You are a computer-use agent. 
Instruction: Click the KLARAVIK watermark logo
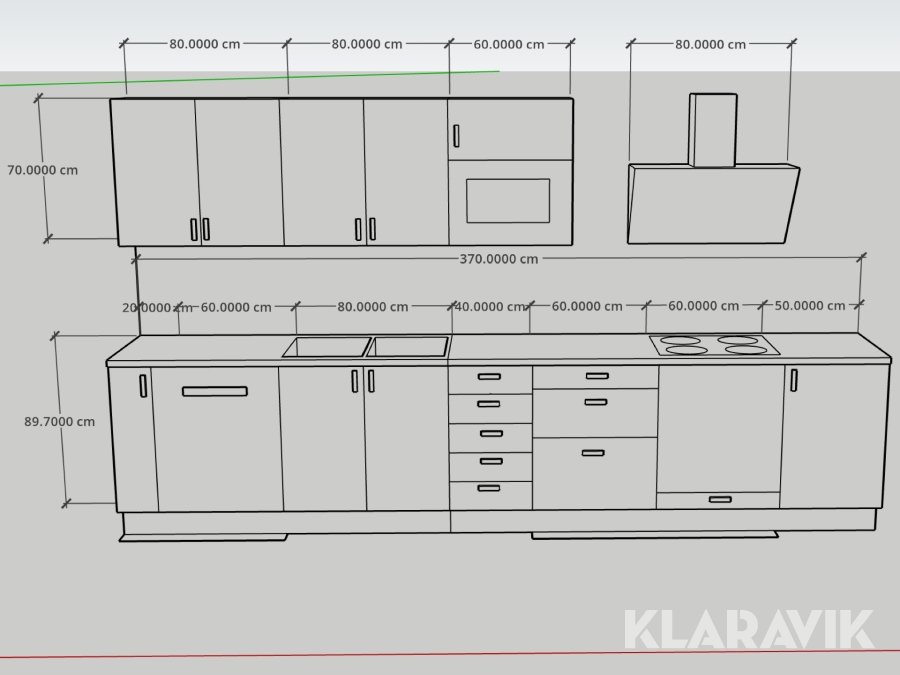[749, 630]
